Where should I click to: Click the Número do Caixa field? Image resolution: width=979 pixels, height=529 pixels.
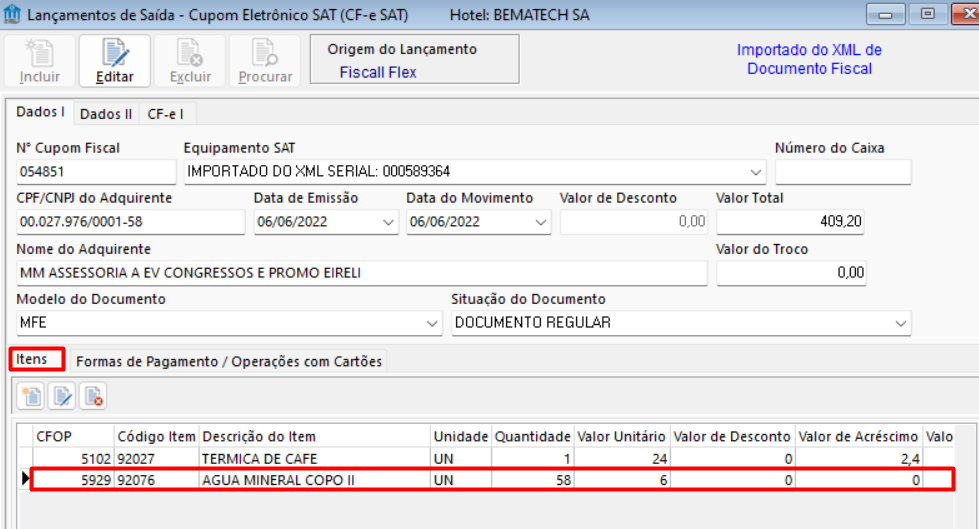(843, 172)
